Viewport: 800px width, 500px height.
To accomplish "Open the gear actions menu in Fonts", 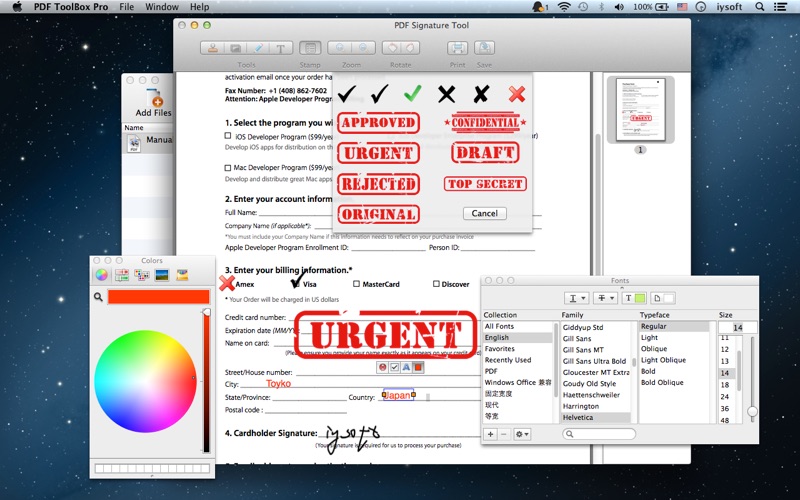I will pos(522,434).
